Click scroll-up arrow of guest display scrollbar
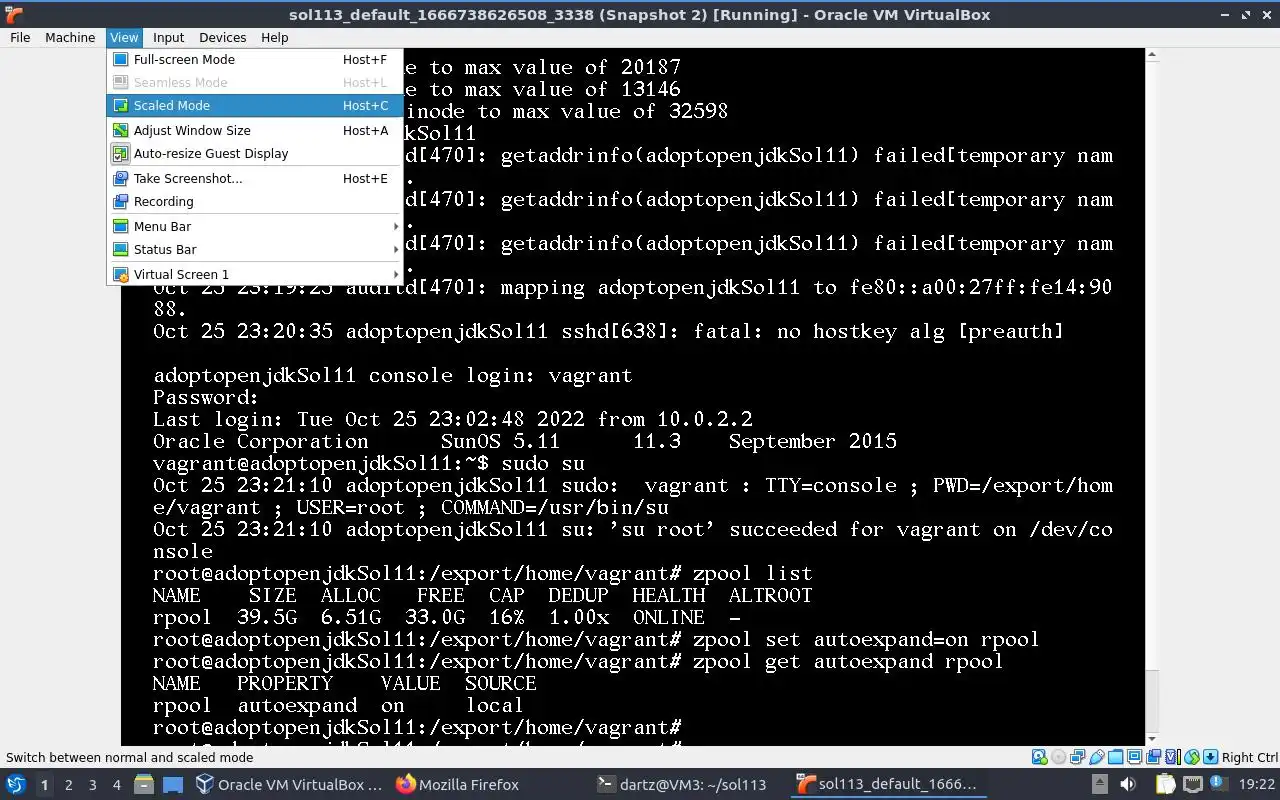 [1151, 55]
